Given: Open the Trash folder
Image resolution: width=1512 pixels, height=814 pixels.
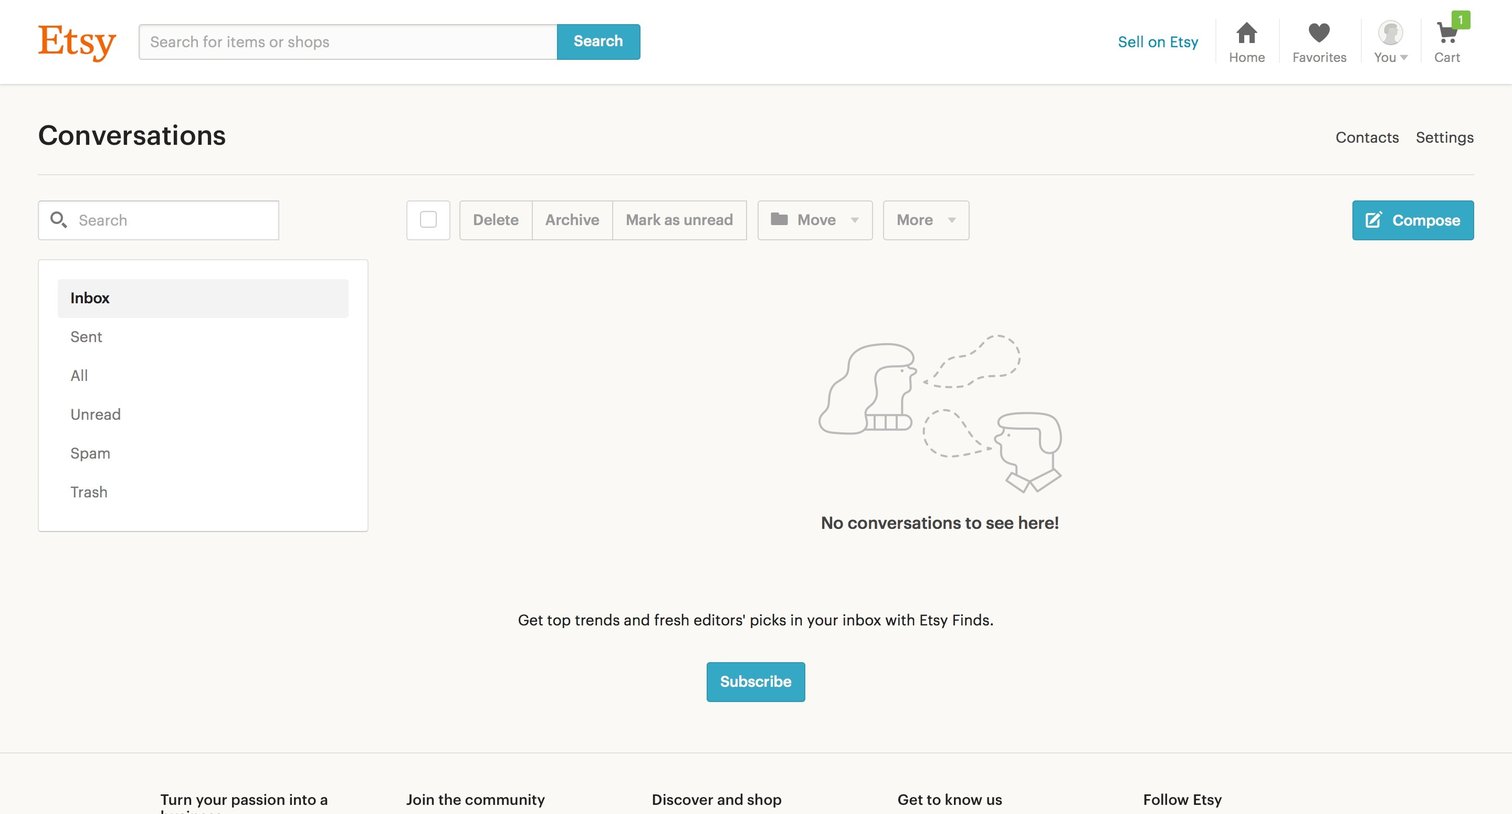Looking at the screenshot, I should click(203, 493).
